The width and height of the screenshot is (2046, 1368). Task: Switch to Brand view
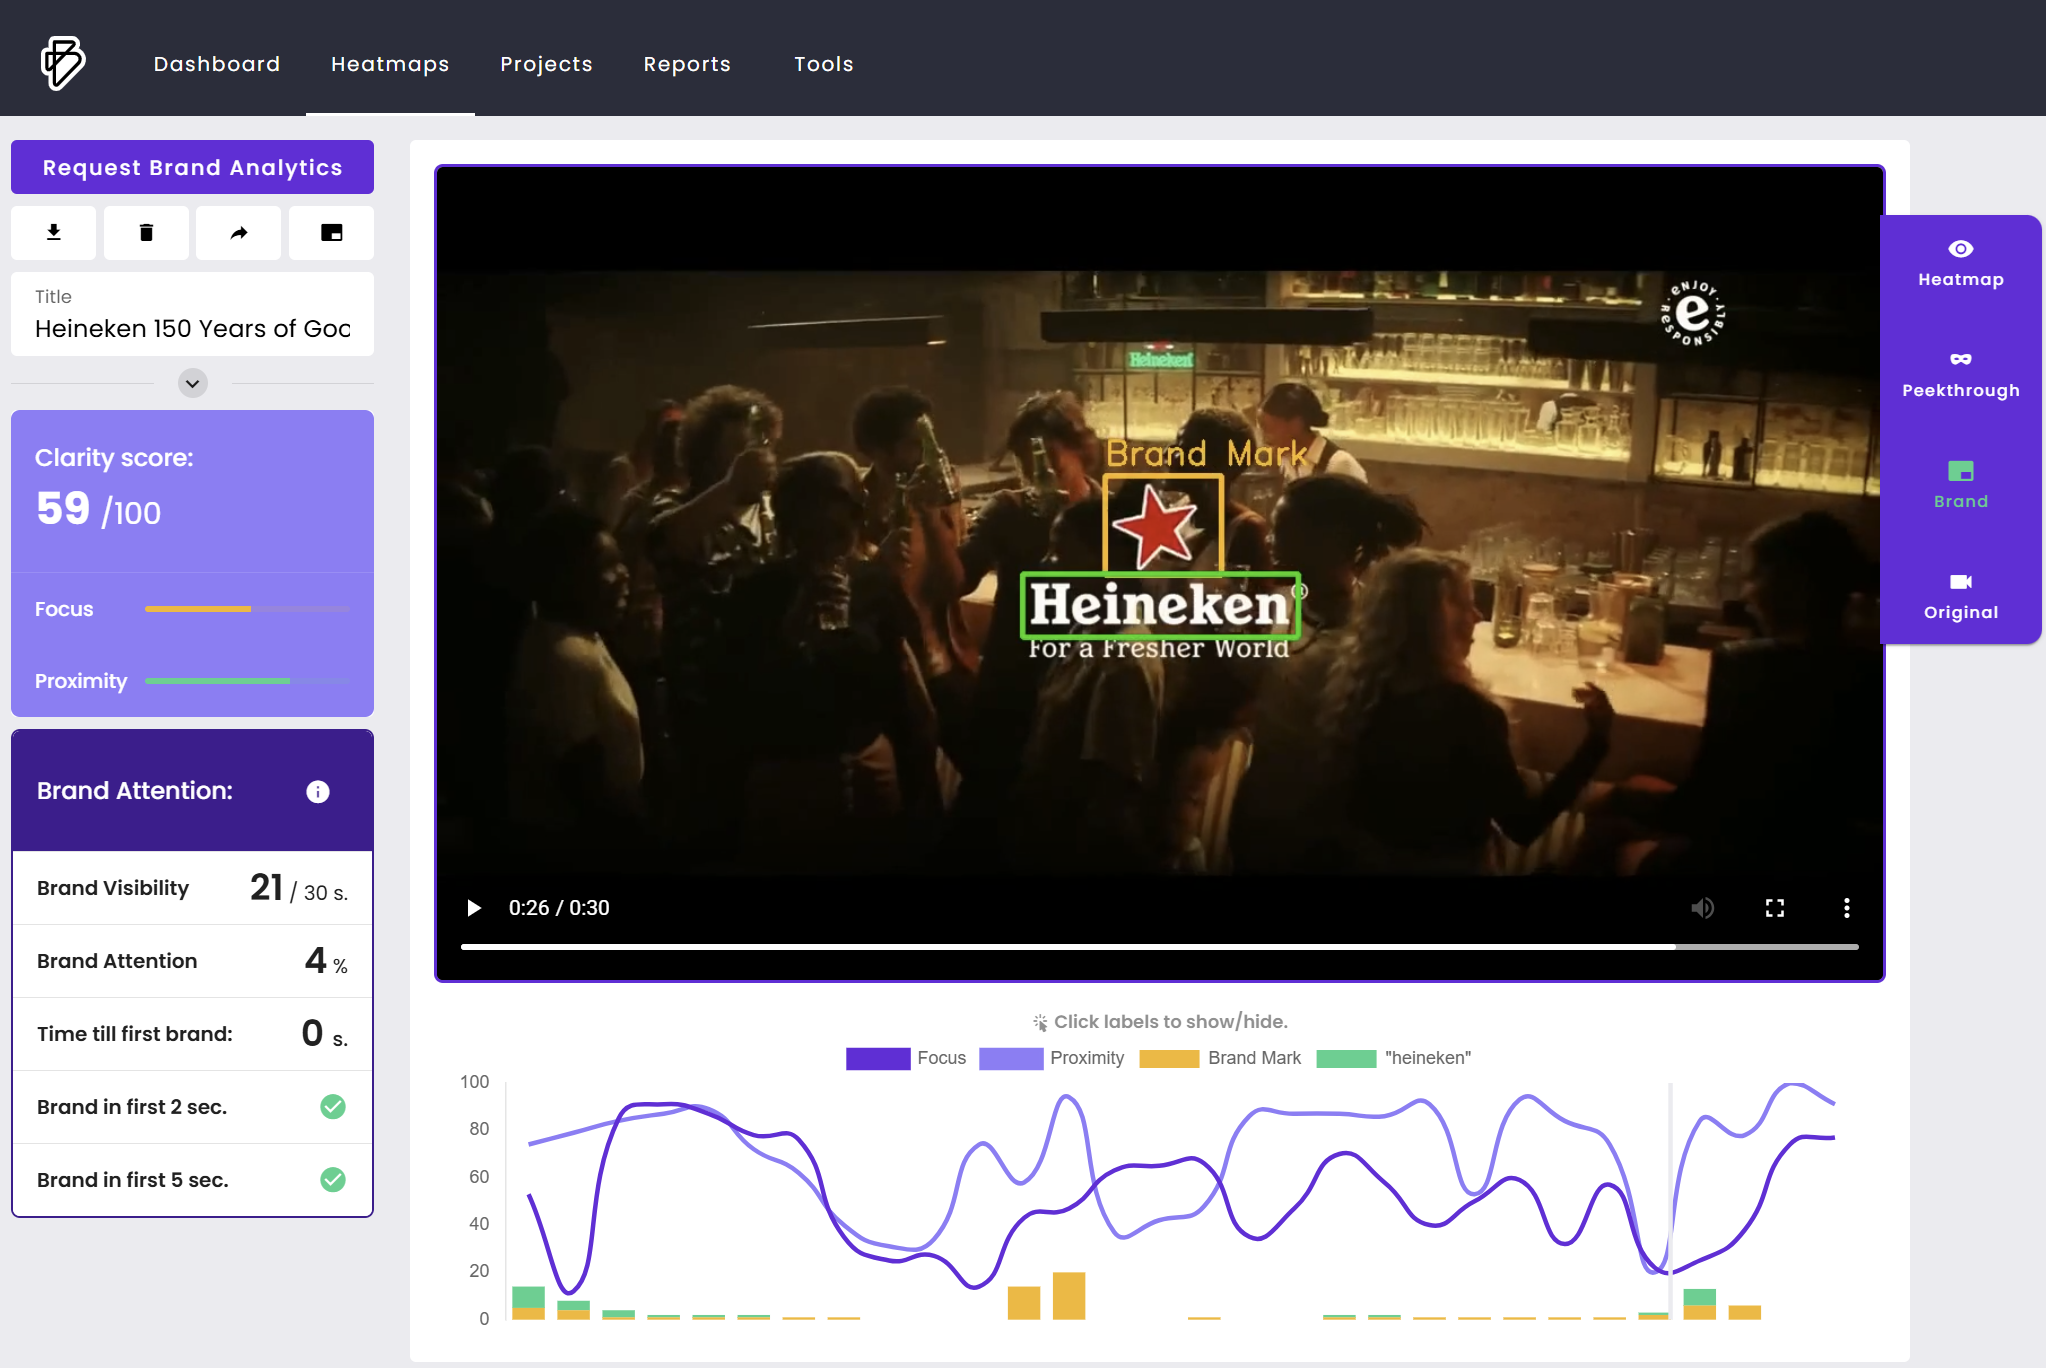click(1961, 486)
